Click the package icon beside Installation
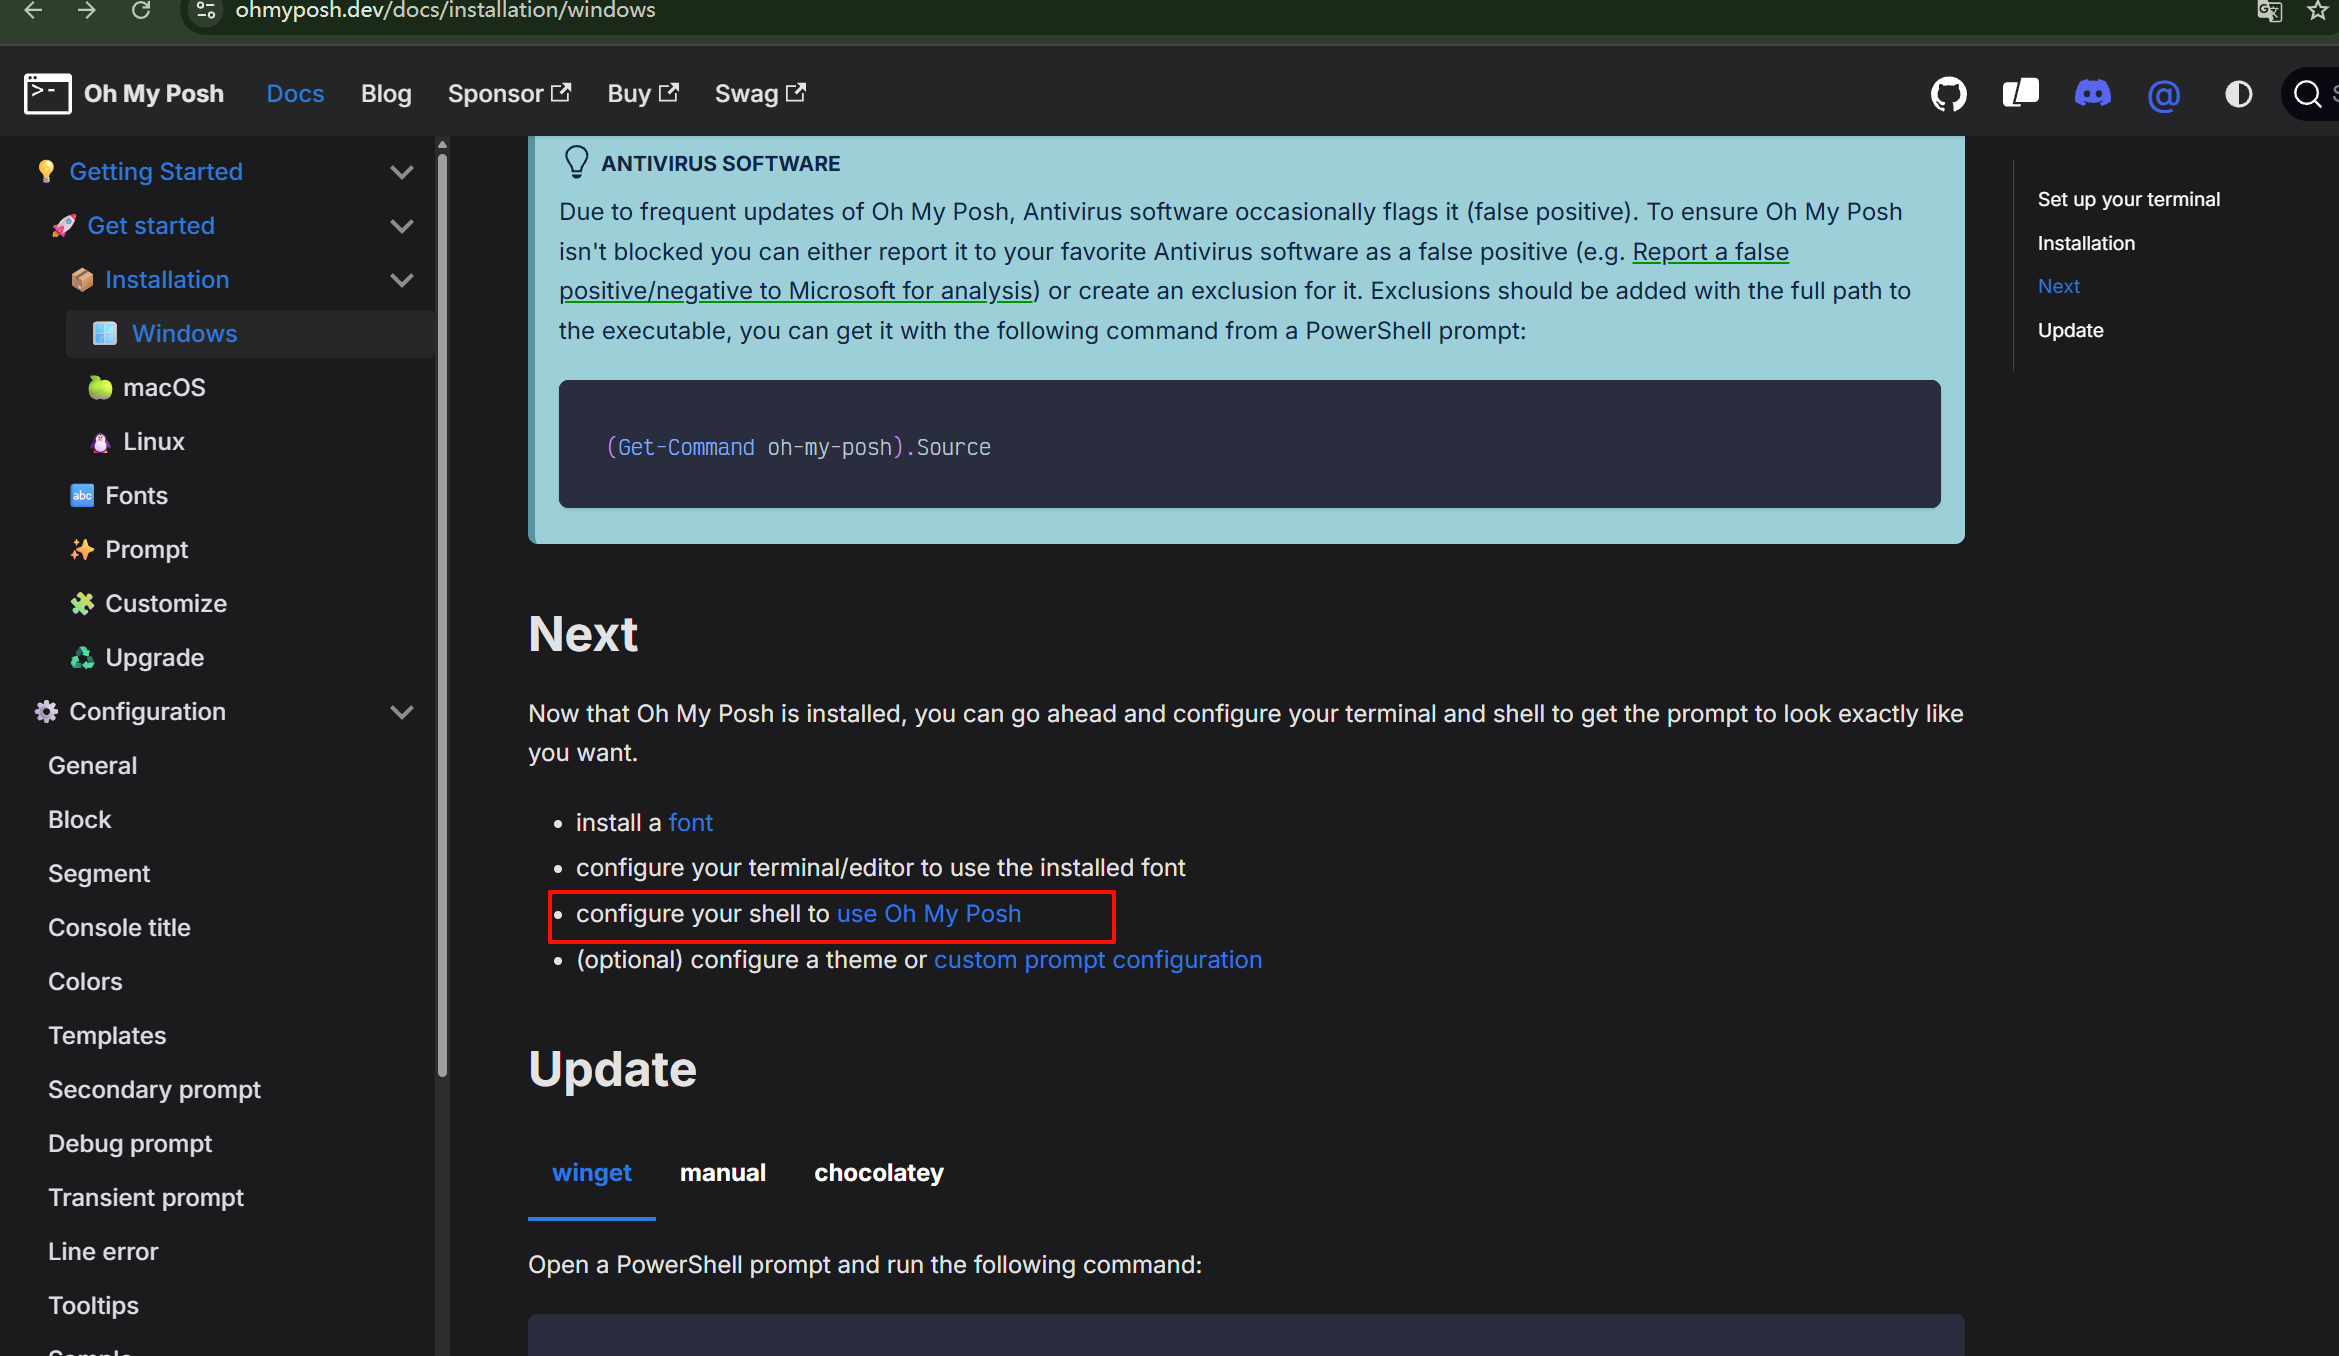Viewport: 2339px width, 1356px height. click(x=82, y=279)
